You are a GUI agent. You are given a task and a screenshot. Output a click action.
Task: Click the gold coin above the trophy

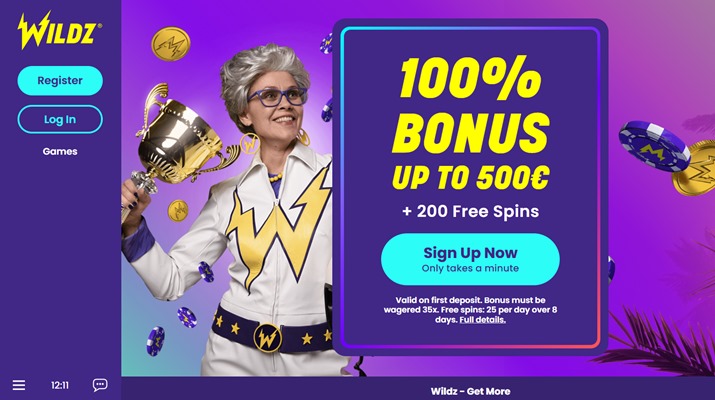pyautogui.click(x=171, y=44)
